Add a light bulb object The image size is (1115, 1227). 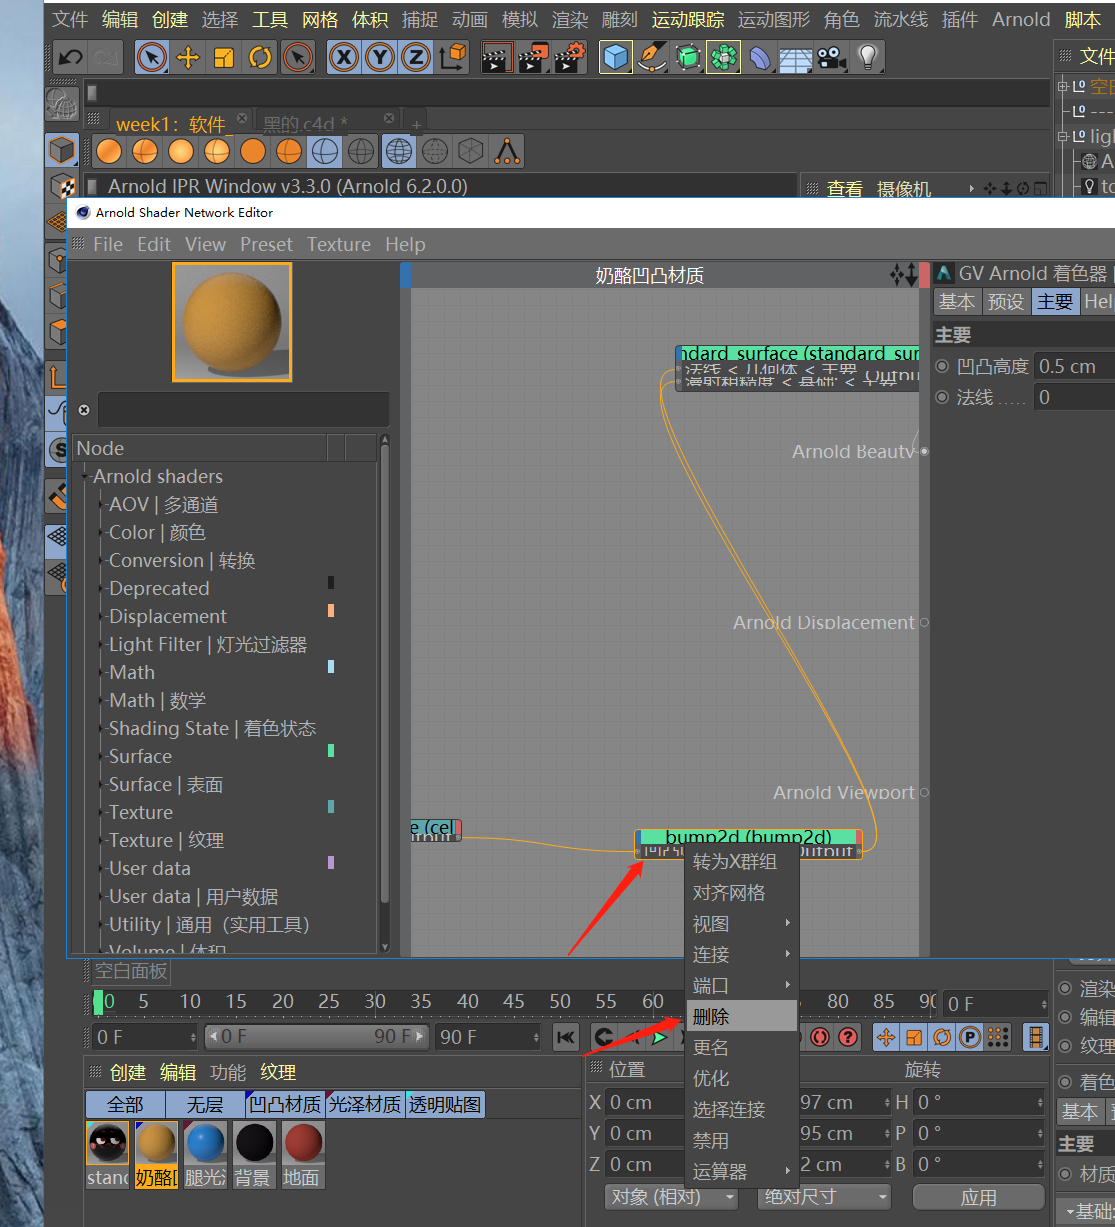[868, 57]
